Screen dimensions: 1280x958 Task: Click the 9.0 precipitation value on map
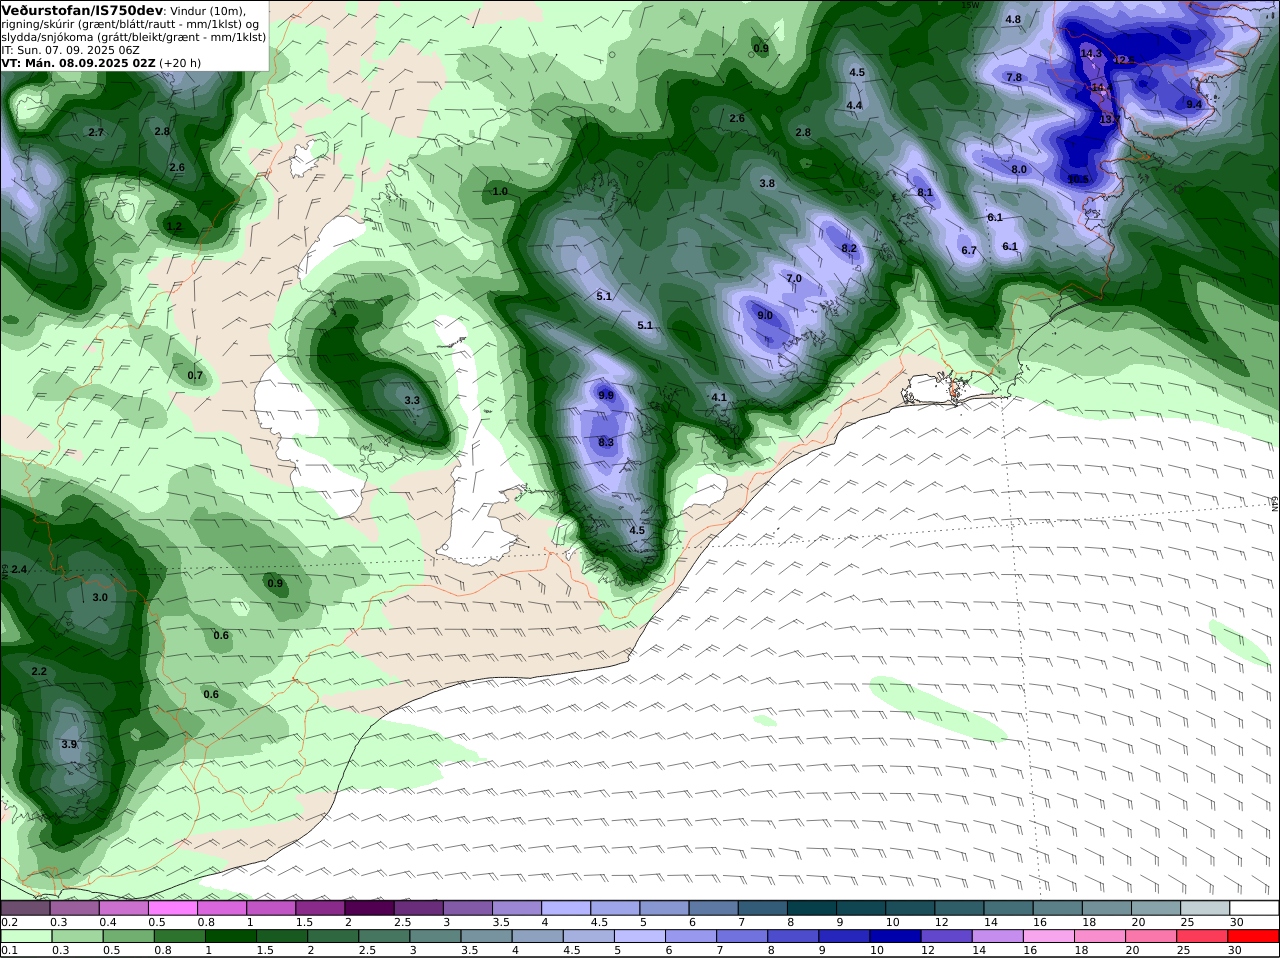(765, 315)
